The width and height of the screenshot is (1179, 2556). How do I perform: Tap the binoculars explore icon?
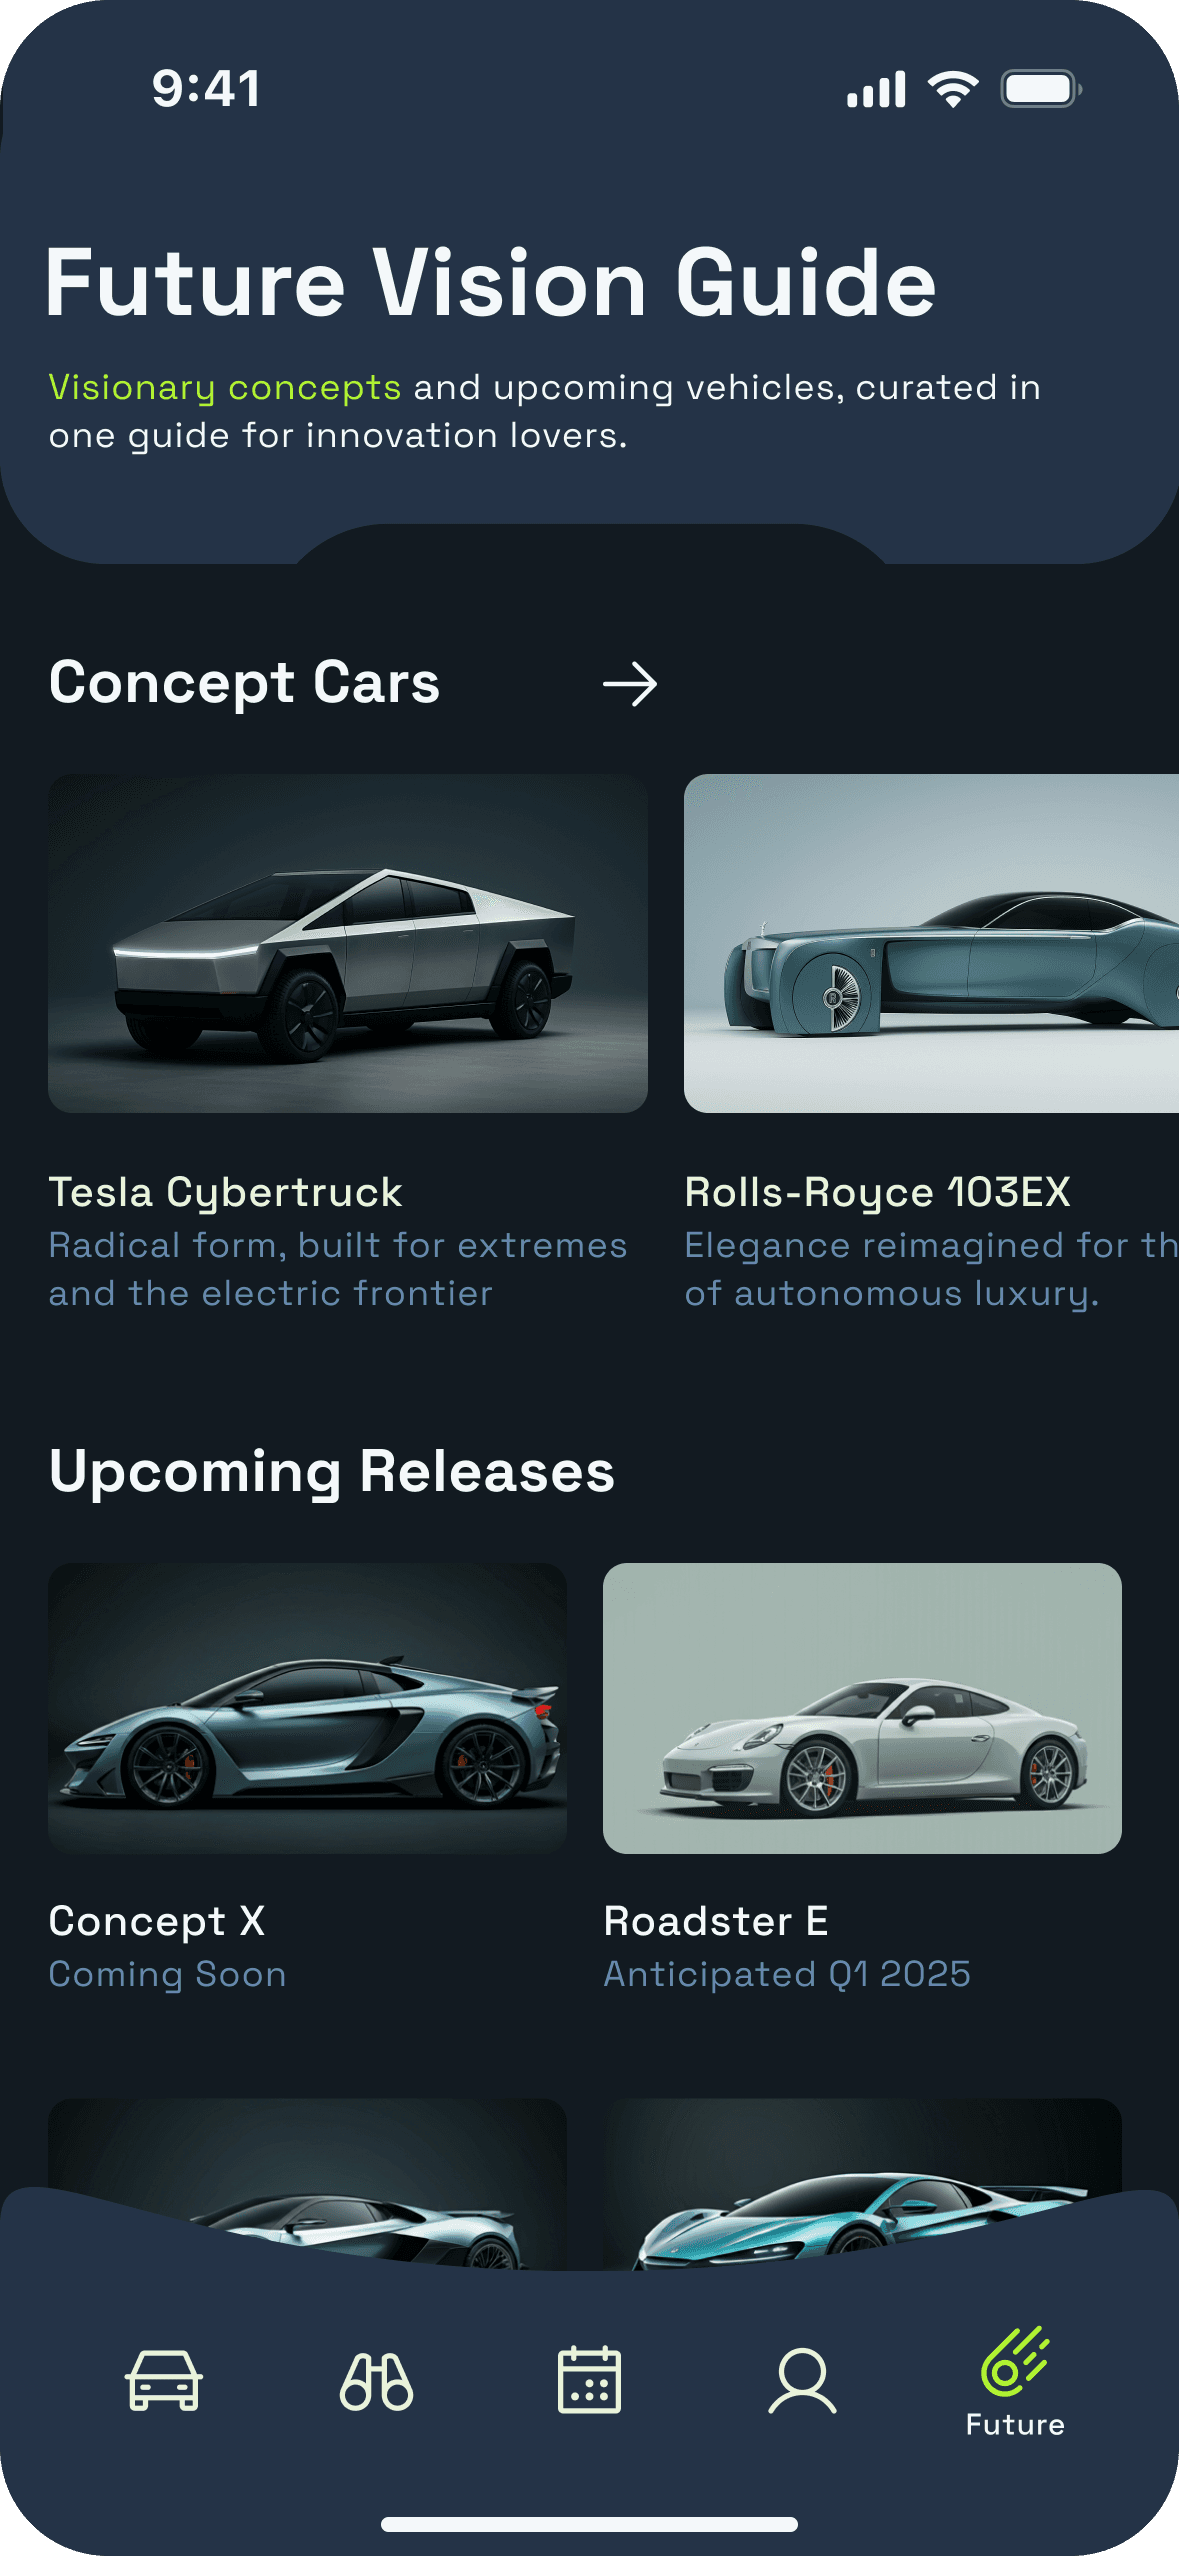pyautogui.click(x=376, y=2381)
